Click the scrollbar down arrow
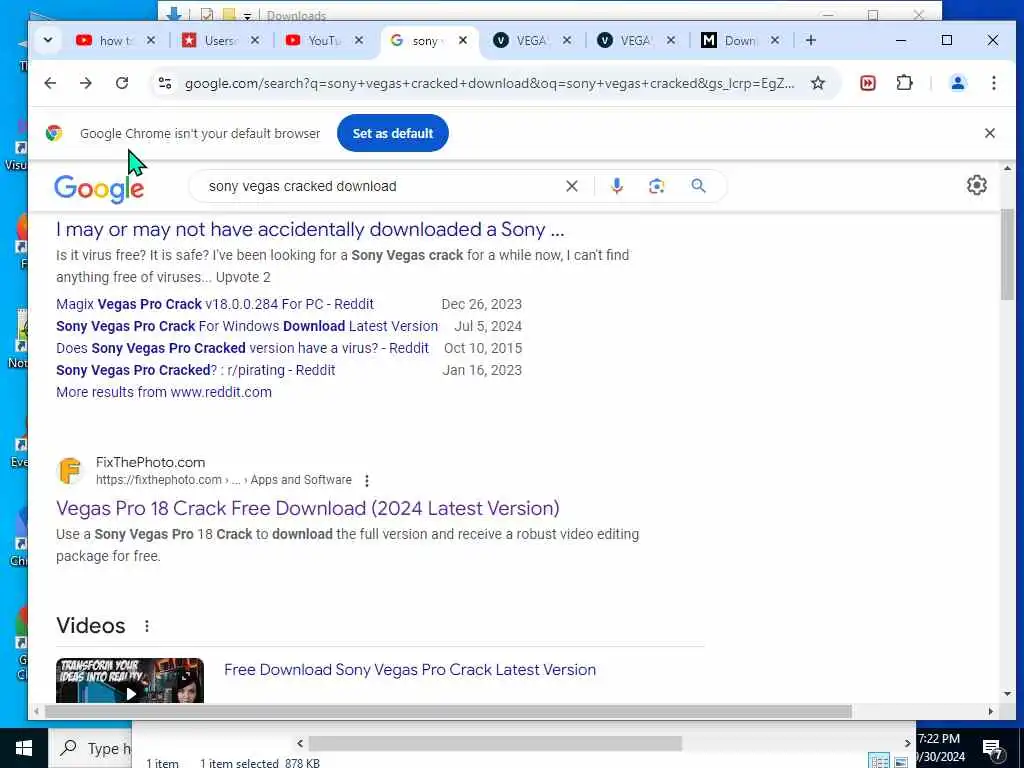Image resolution: width=1024 pixels, height=768 pixels. [1007, 694]
